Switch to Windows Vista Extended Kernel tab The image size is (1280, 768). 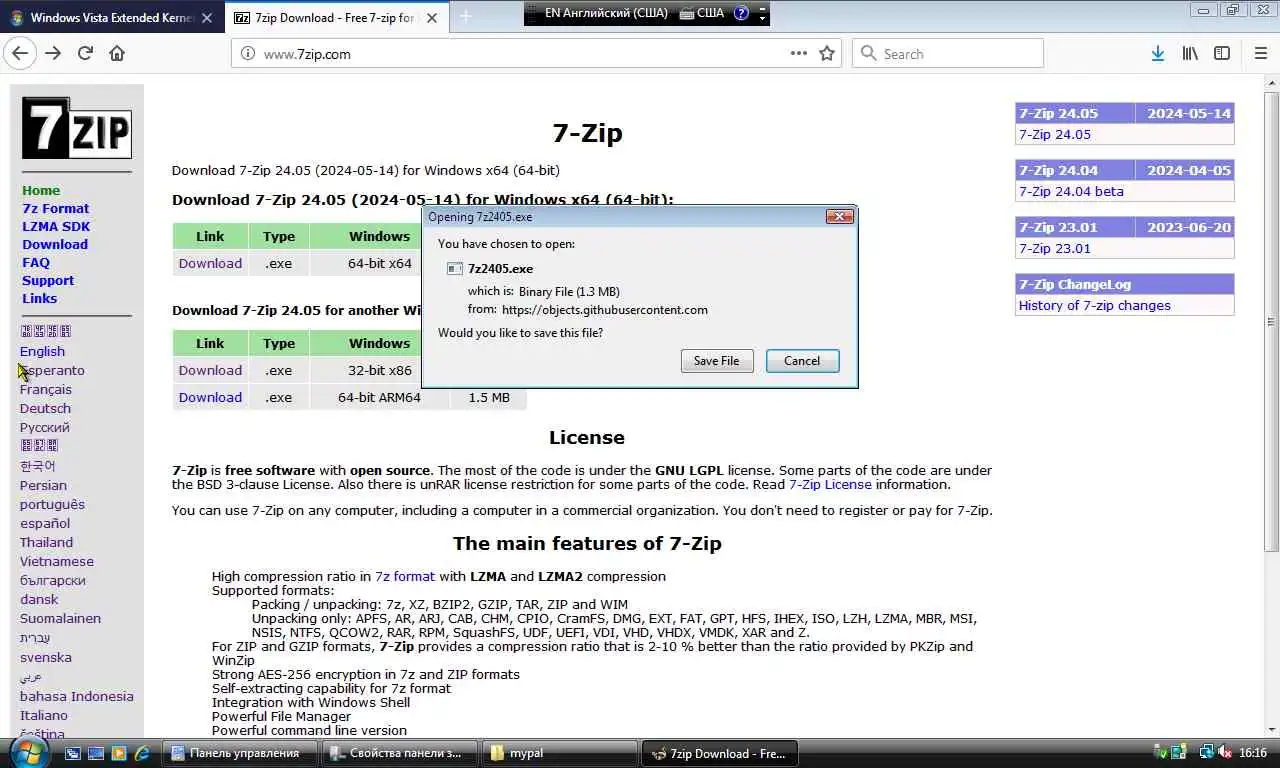[x=111, y=17]
